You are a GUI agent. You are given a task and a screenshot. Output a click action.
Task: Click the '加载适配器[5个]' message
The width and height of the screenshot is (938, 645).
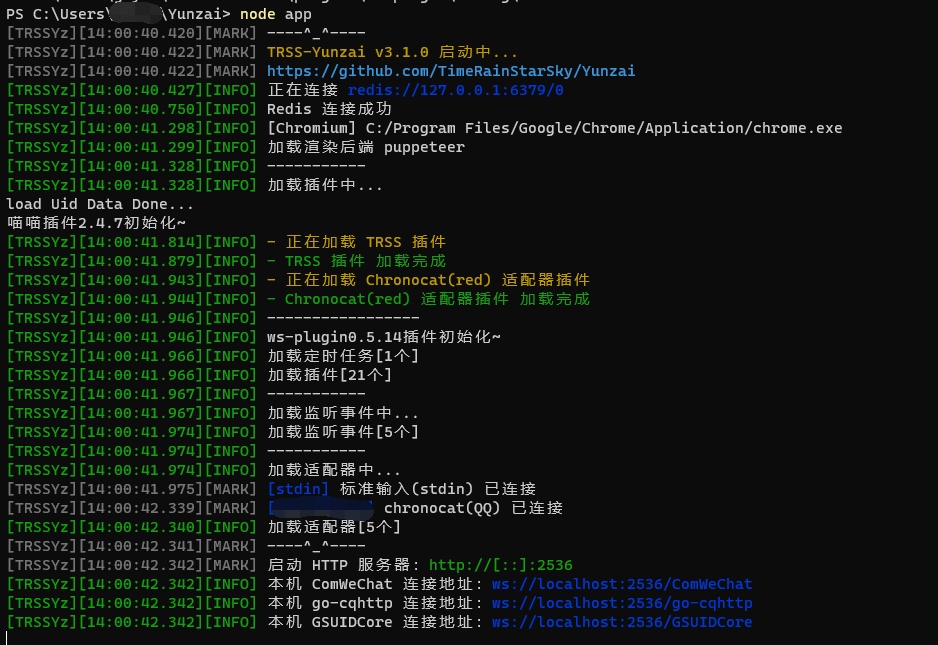tap(334, 527)
